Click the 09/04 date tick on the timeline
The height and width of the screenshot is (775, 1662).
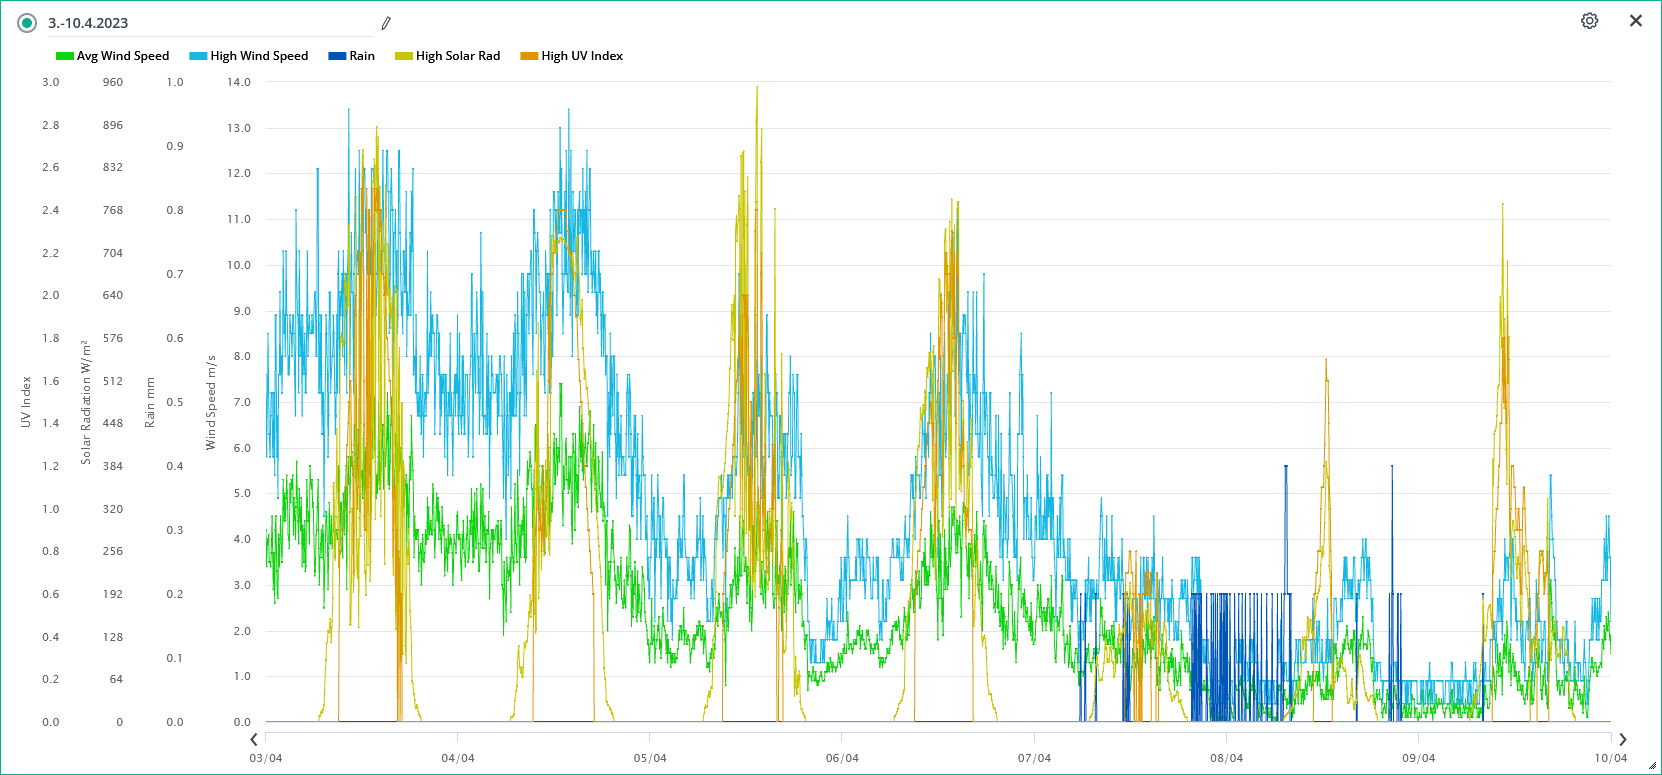point(1418,758)
